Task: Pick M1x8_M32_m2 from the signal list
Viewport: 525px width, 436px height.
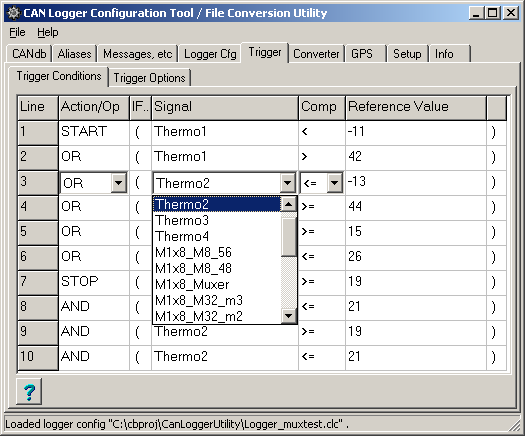Action: (x=217, y=316)
